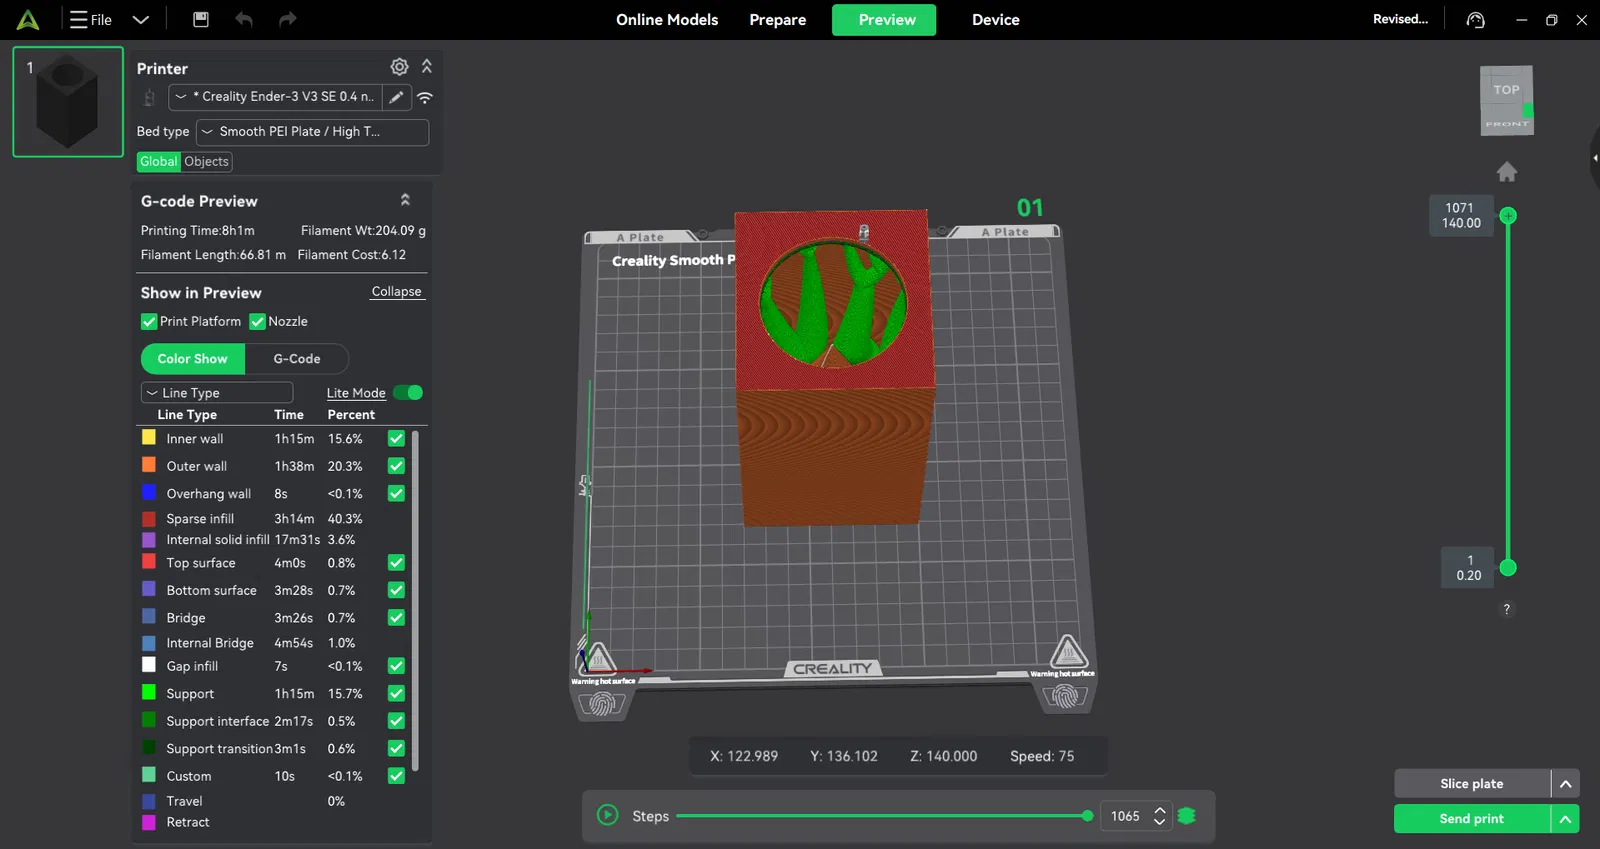
Task: Select the Global settings tab
Action: click(x=158, y=161)
